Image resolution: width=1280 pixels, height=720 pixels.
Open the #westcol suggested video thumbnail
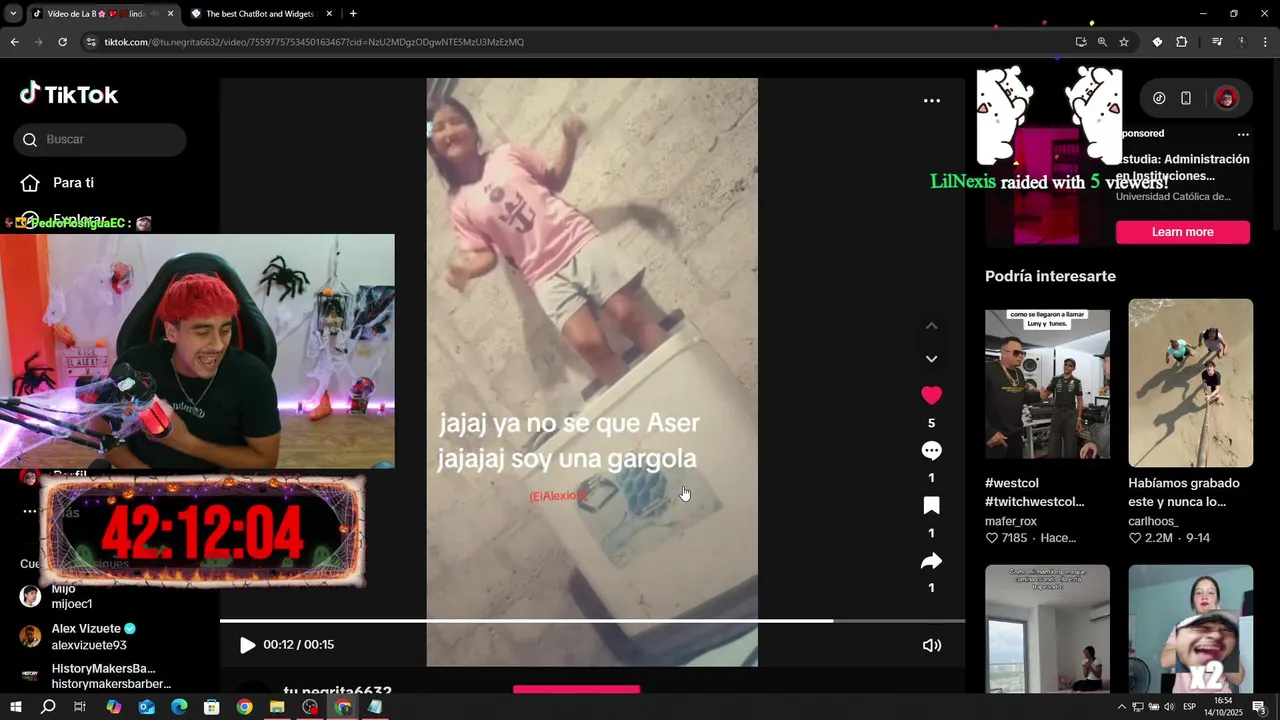click(1047, 383)
